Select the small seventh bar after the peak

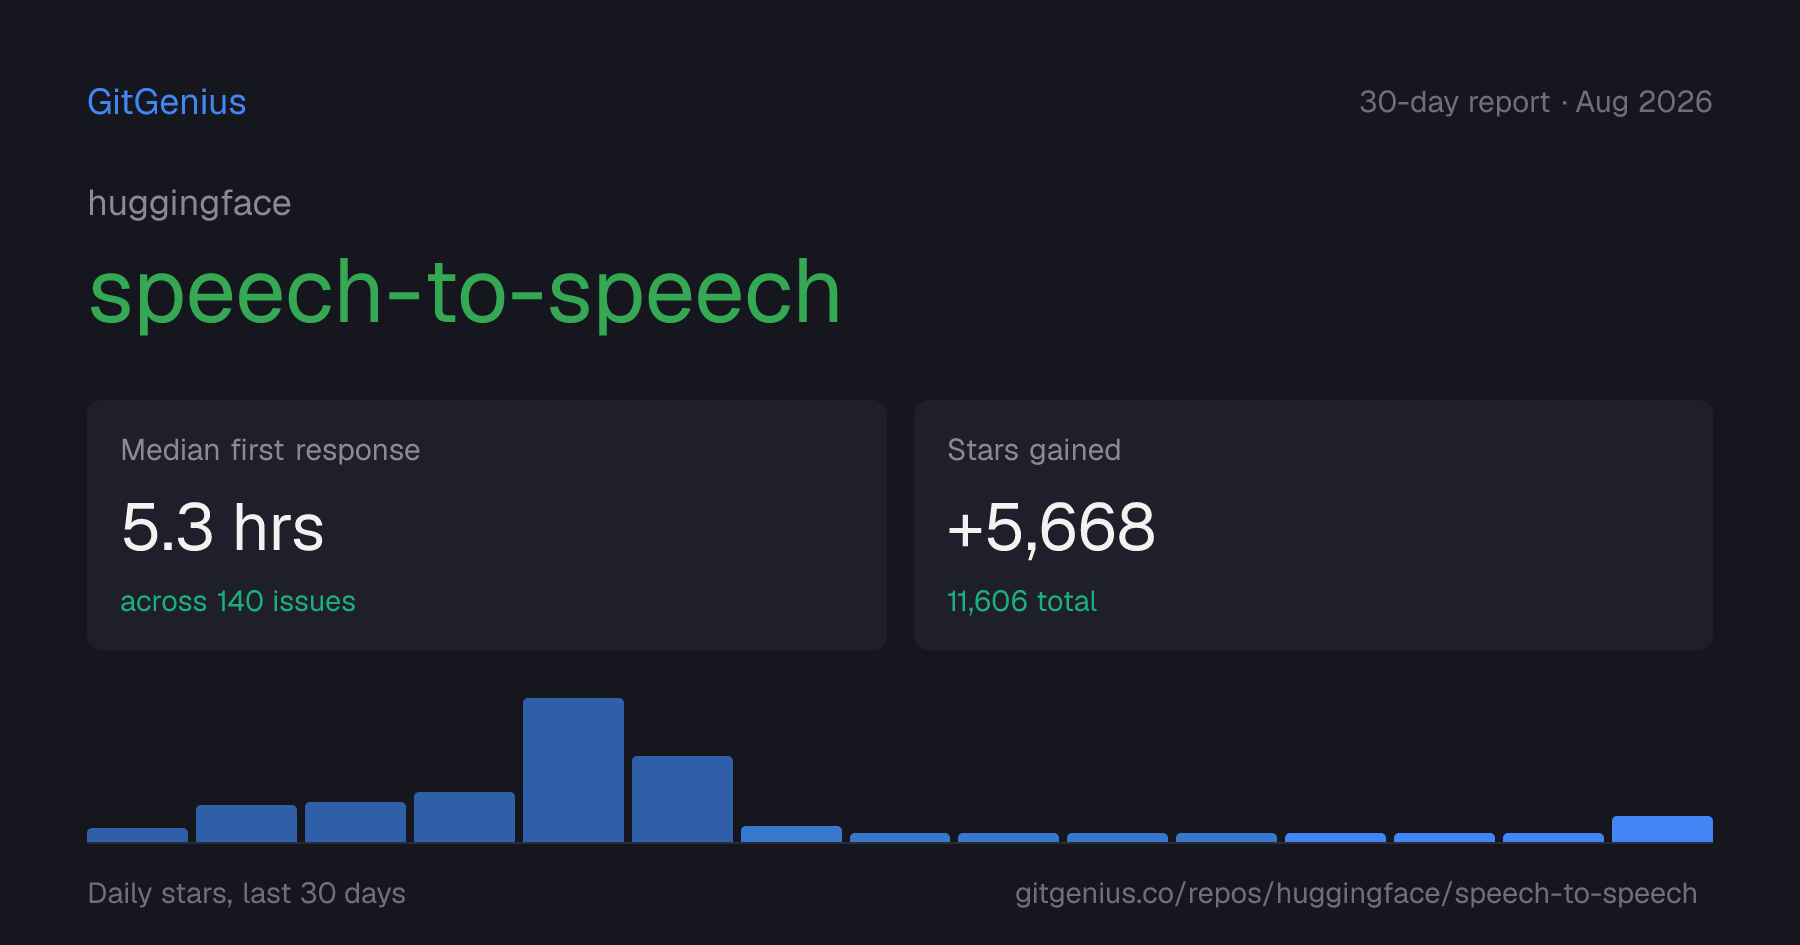point(791,834)
